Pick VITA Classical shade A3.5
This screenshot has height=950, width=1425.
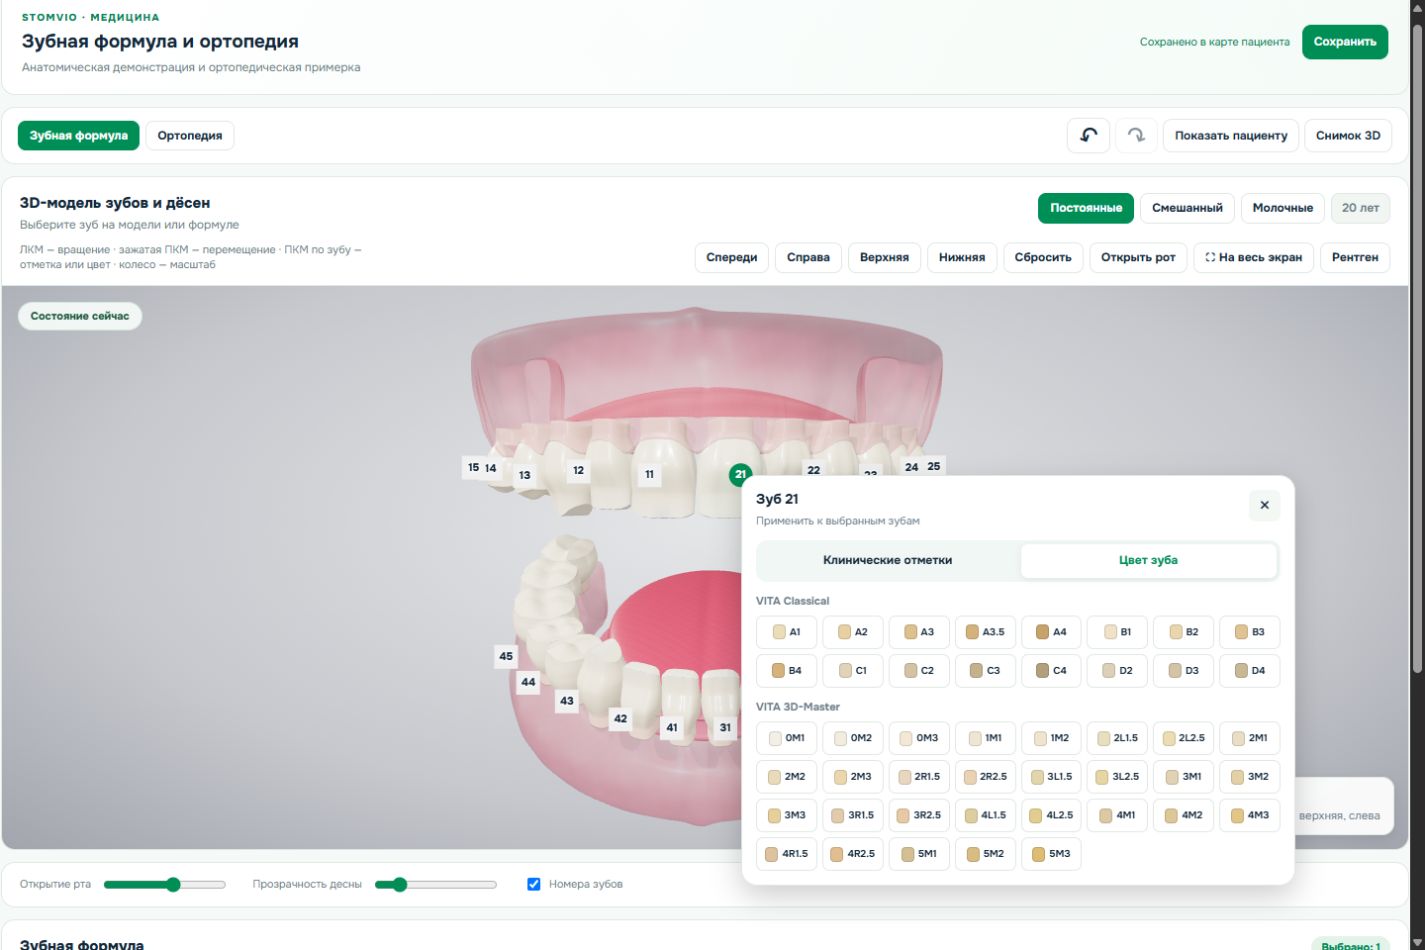tap(985, 632)
